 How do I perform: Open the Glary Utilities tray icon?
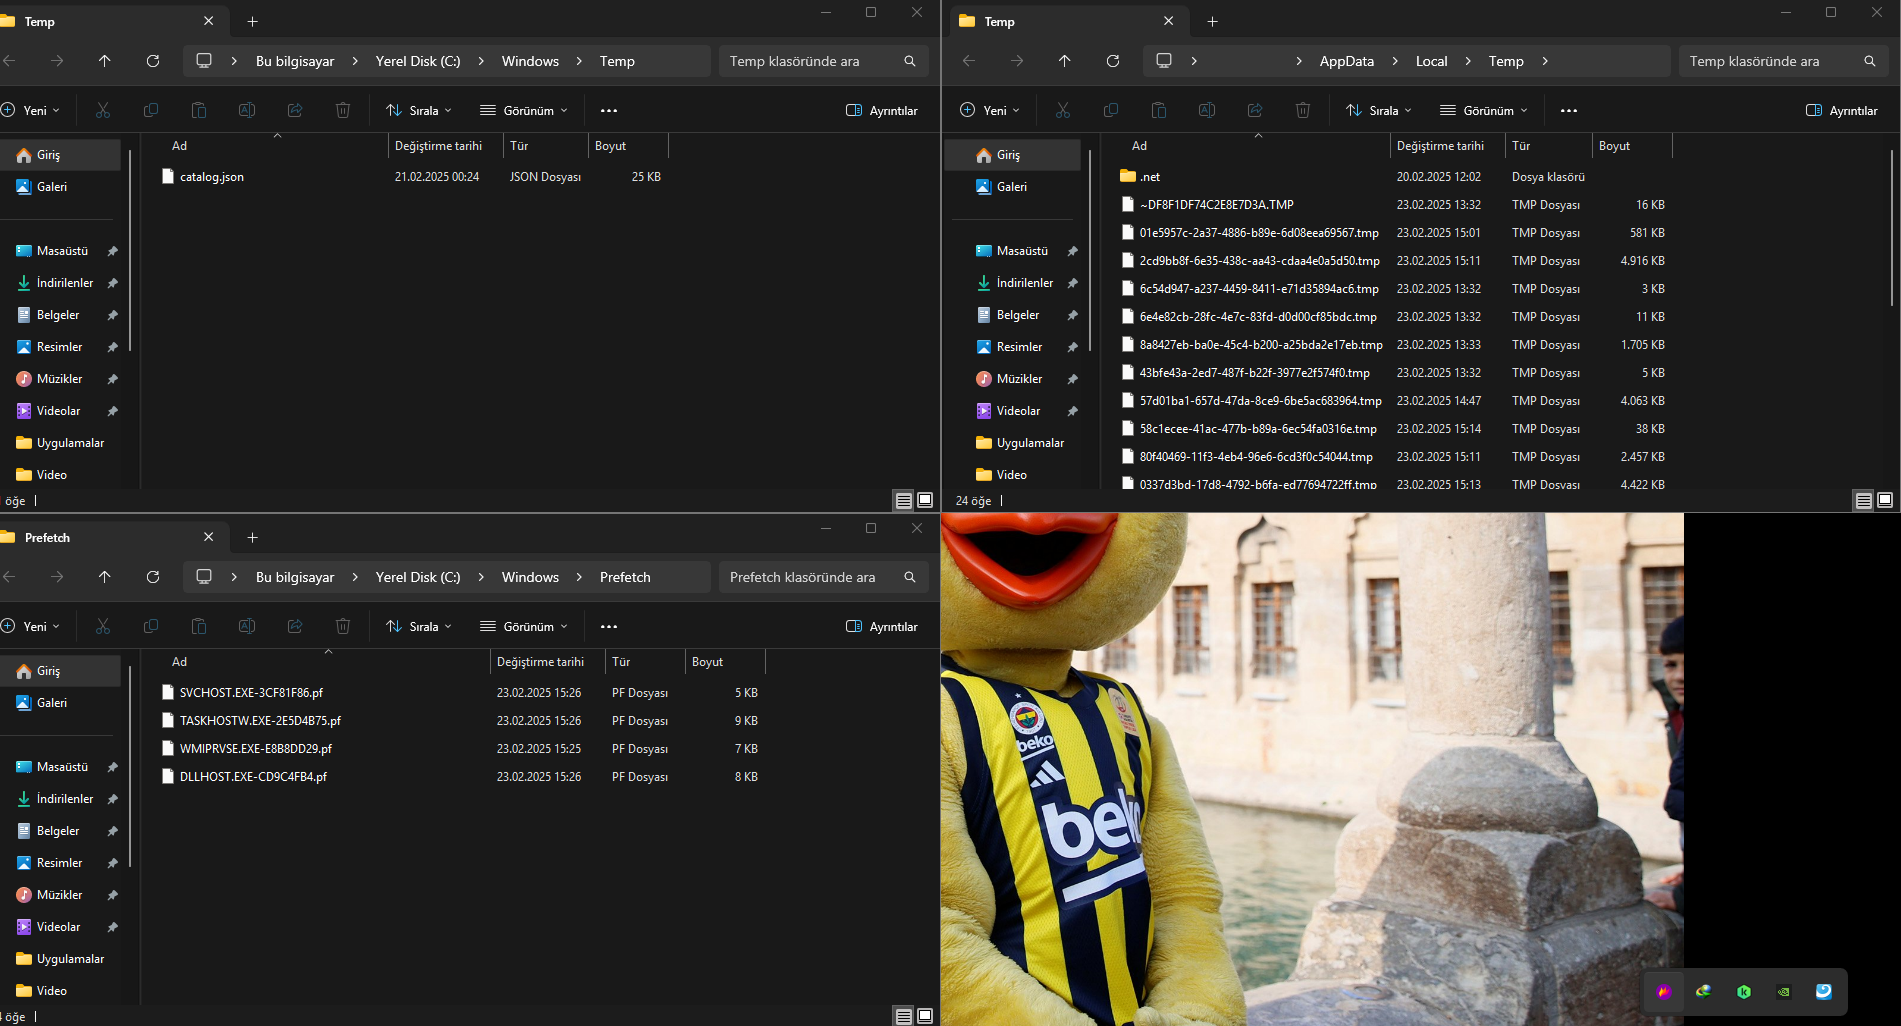[x=1824, y=992]
